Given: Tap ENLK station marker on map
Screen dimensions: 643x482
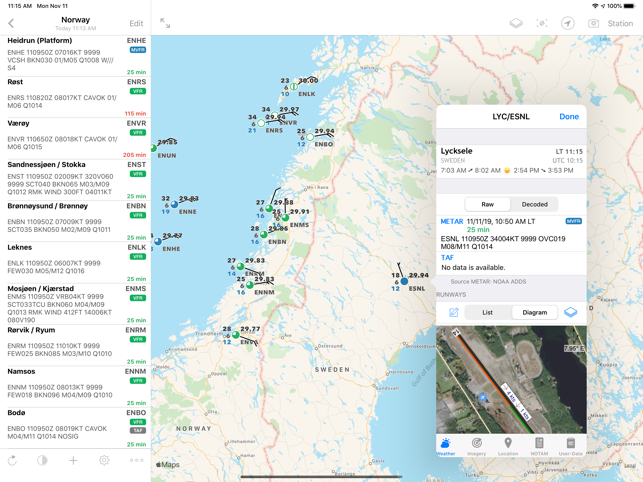Looking at the screenshot, I should (294, 87).
